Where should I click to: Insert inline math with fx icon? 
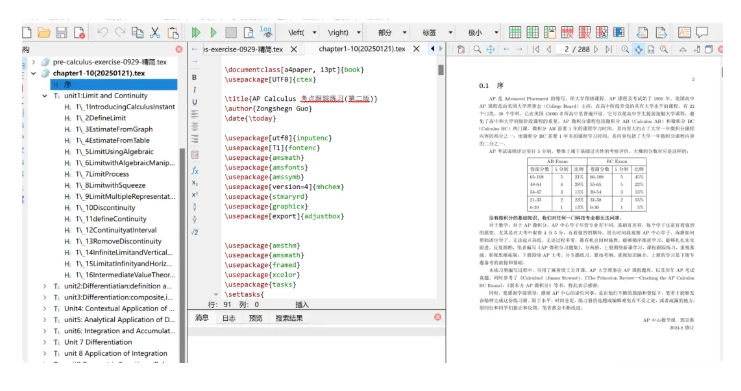pyautogui.click(x=195, y=170)
